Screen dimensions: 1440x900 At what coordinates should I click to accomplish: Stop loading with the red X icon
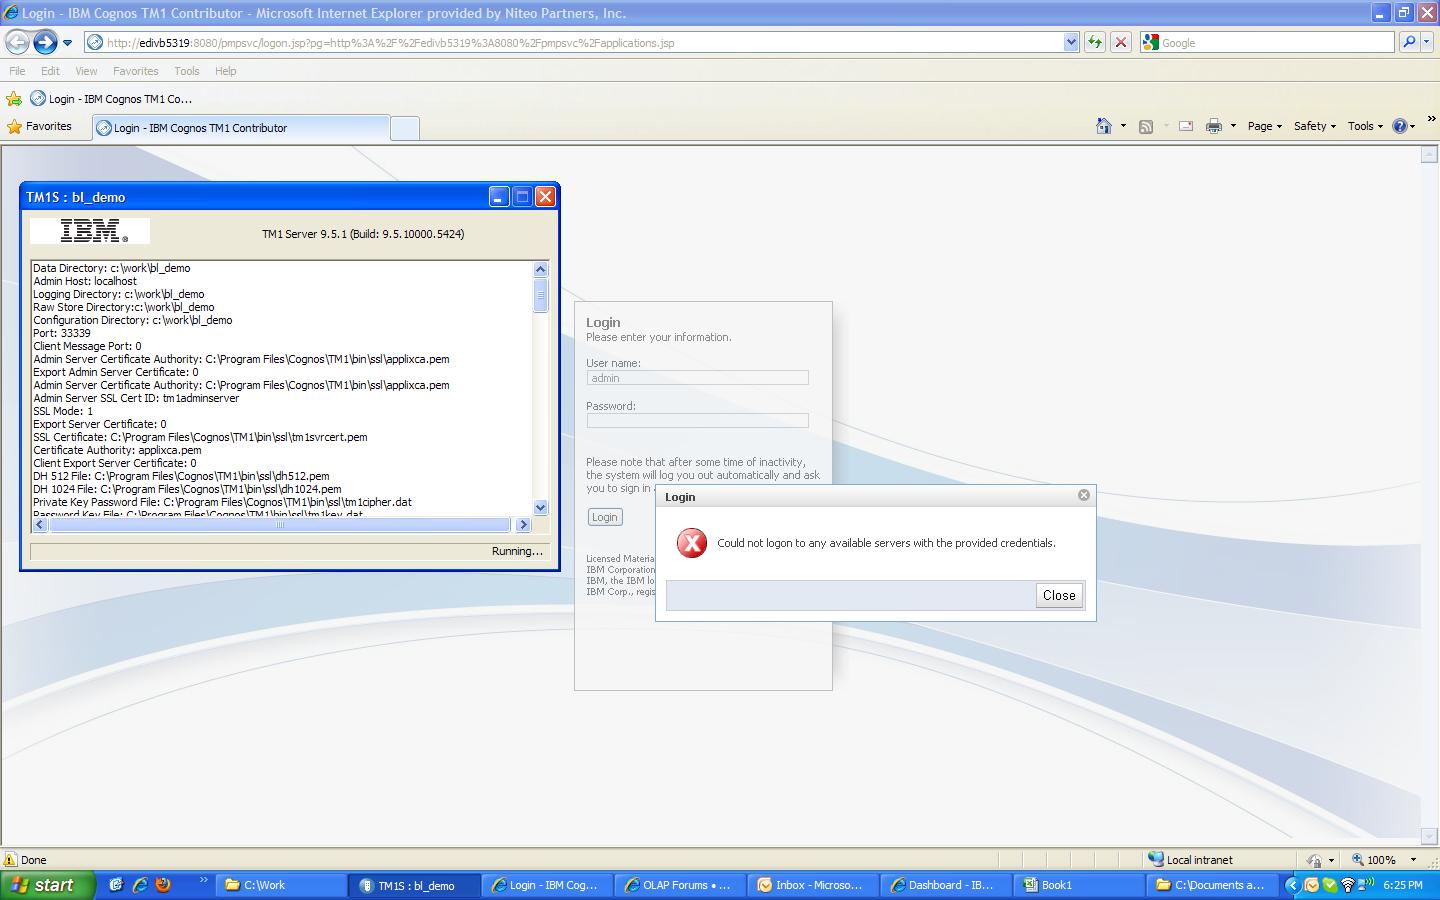1121,42
